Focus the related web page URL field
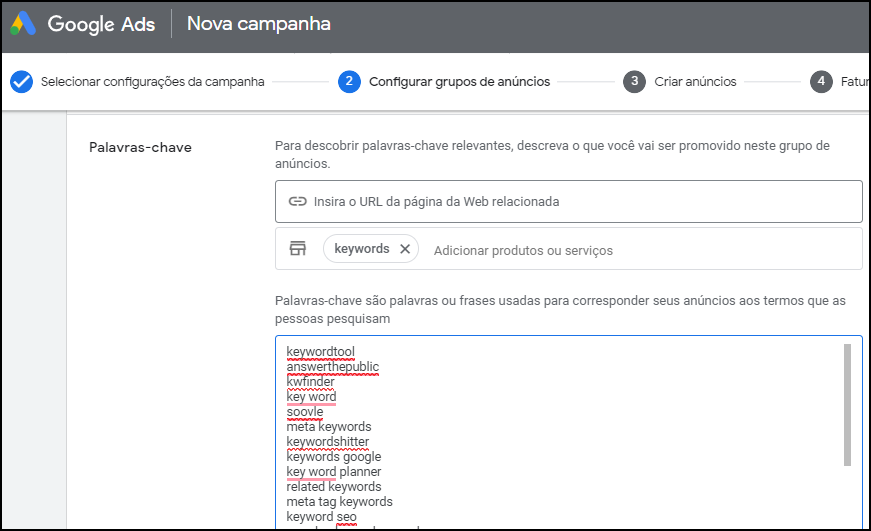871x531 pixels. (x=568, y=202)
